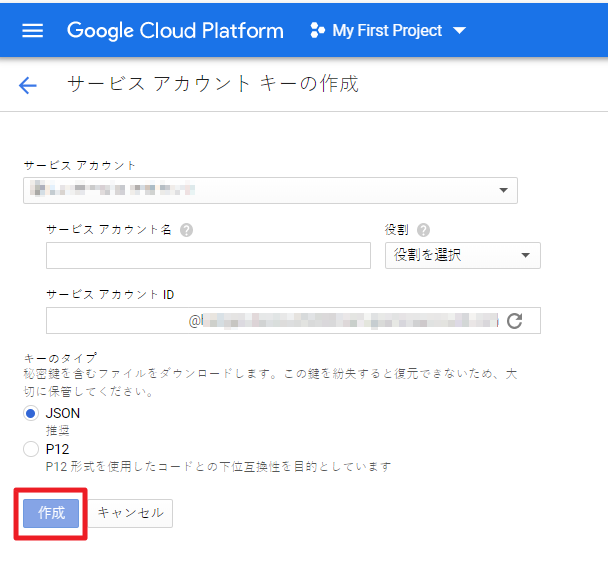Click the Google Cloud Platform logo text

(x=175, y=30)
